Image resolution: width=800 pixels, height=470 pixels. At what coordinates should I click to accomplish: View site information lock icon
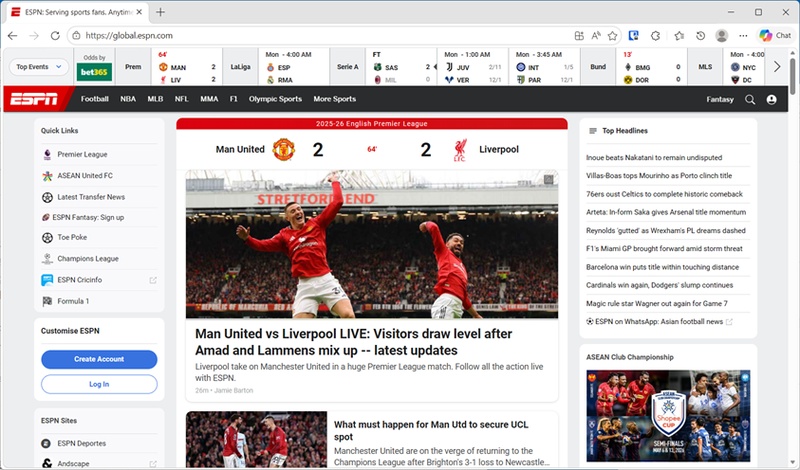pos(76,36)
